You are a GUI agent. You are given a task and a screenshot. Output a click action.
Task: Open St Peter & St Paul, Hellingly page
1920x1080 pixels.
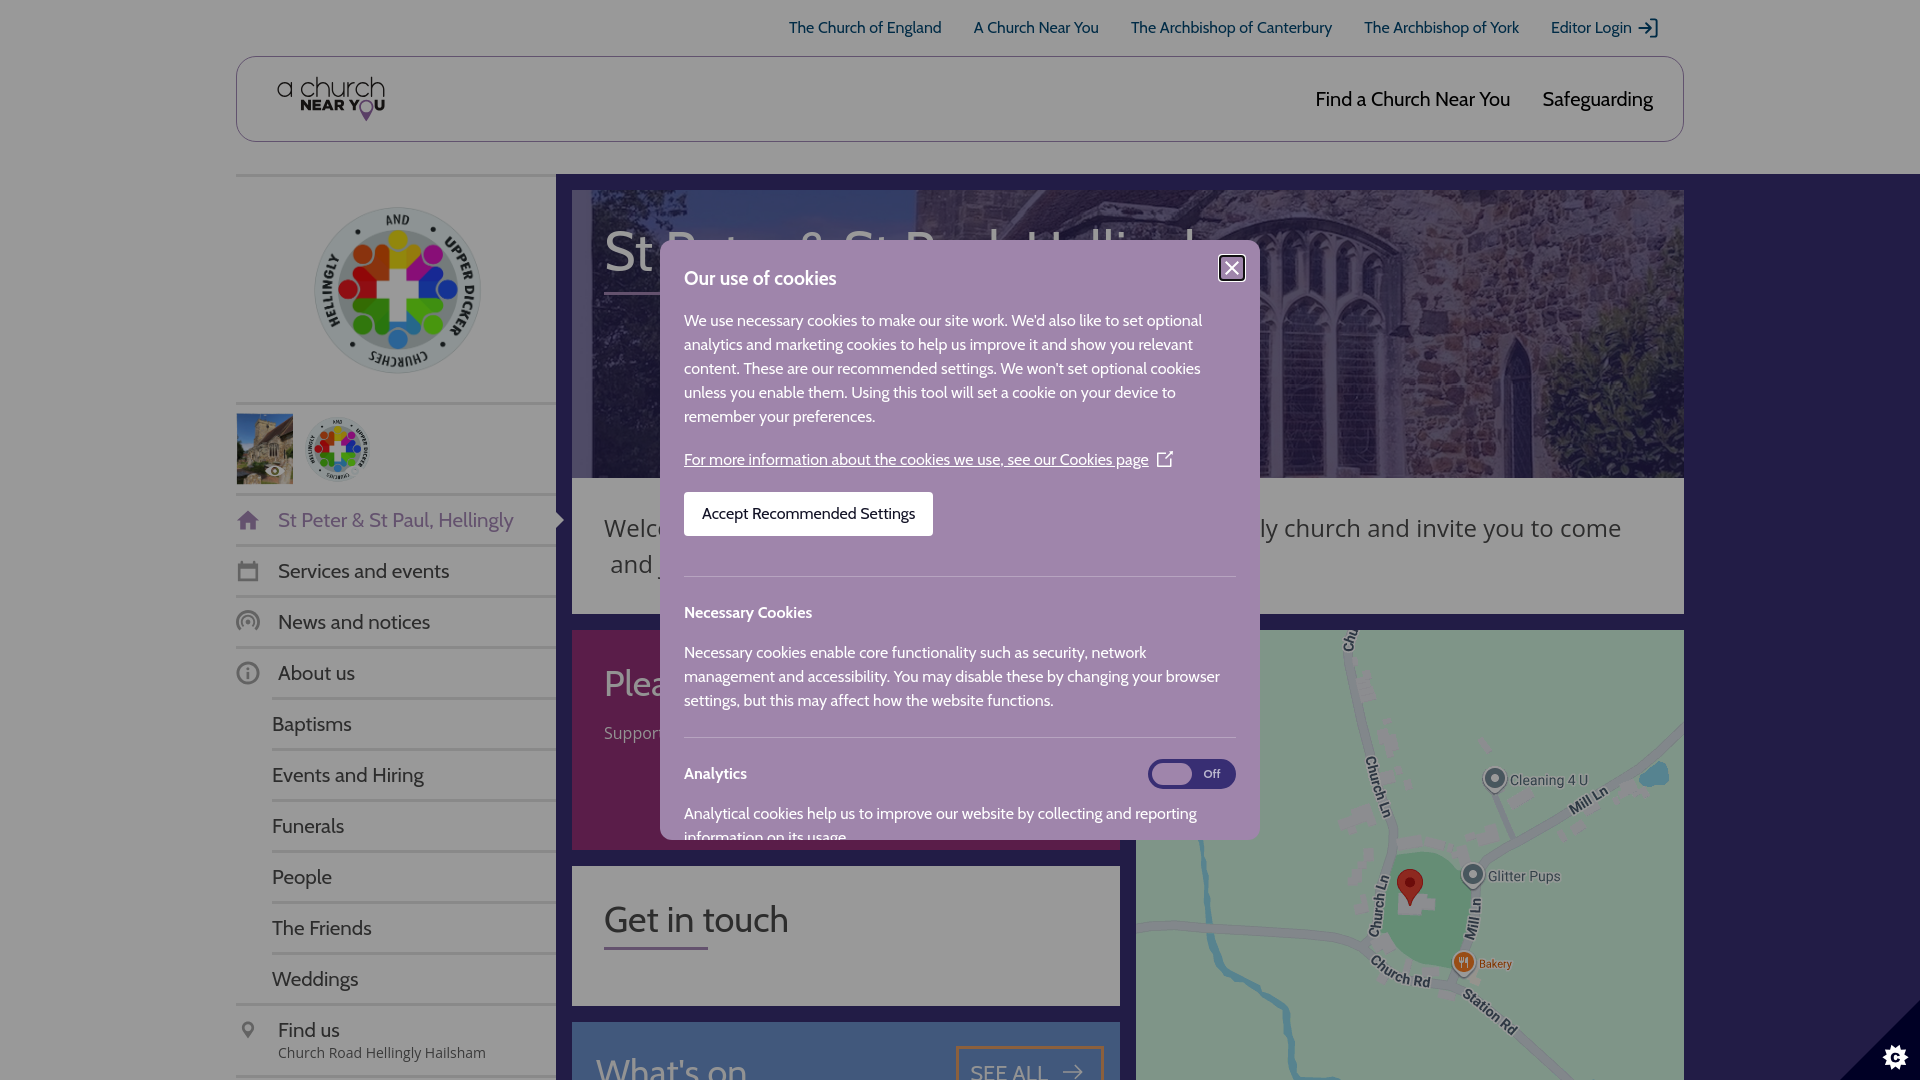pyautogui.click(x=395, y=520)
